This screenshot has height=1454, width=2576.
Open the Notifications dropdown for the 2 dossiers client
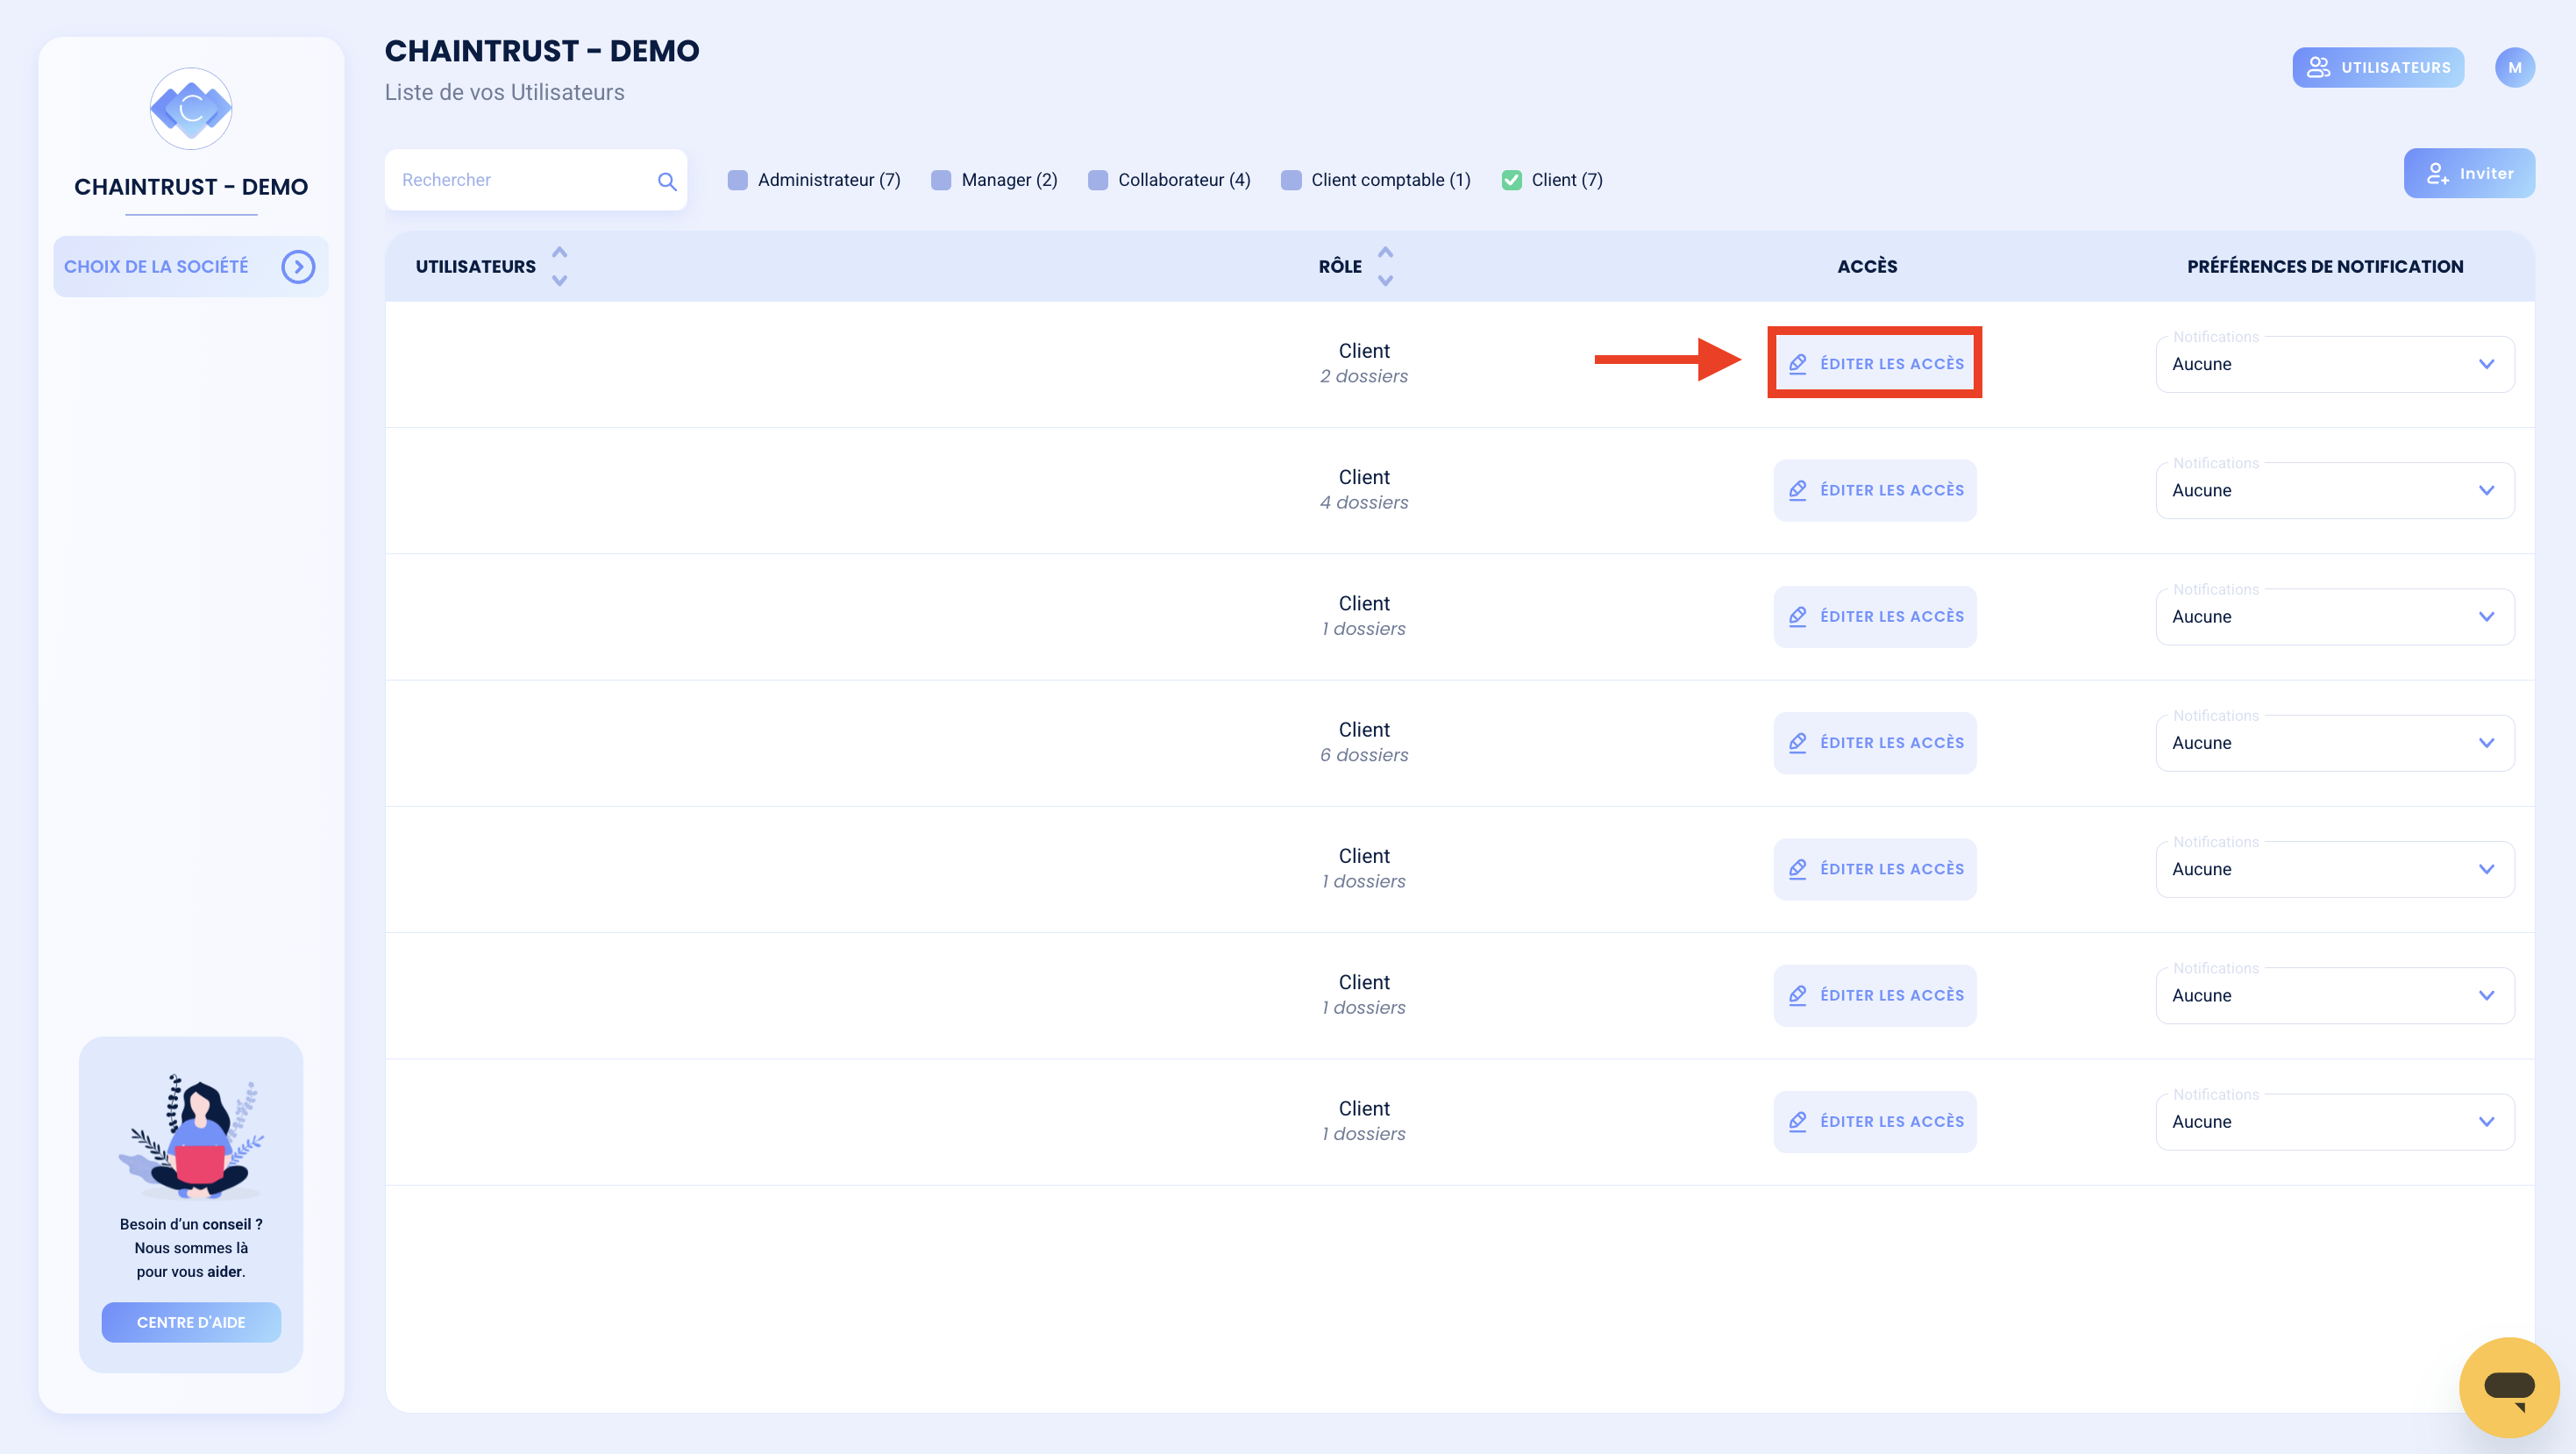2335,364
